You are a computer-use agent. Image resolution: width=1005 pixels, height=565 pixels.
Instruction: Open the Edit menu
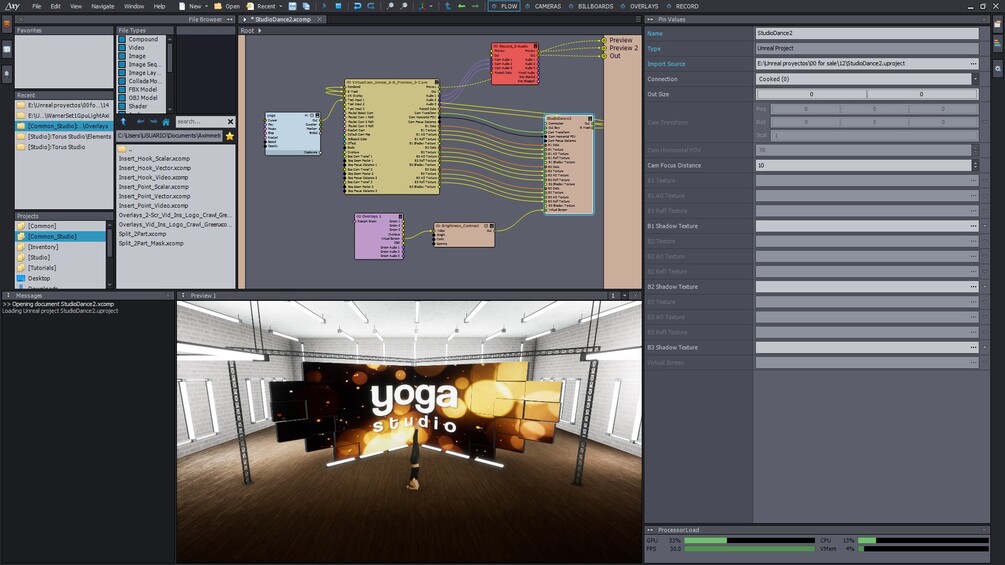[56, 6]
